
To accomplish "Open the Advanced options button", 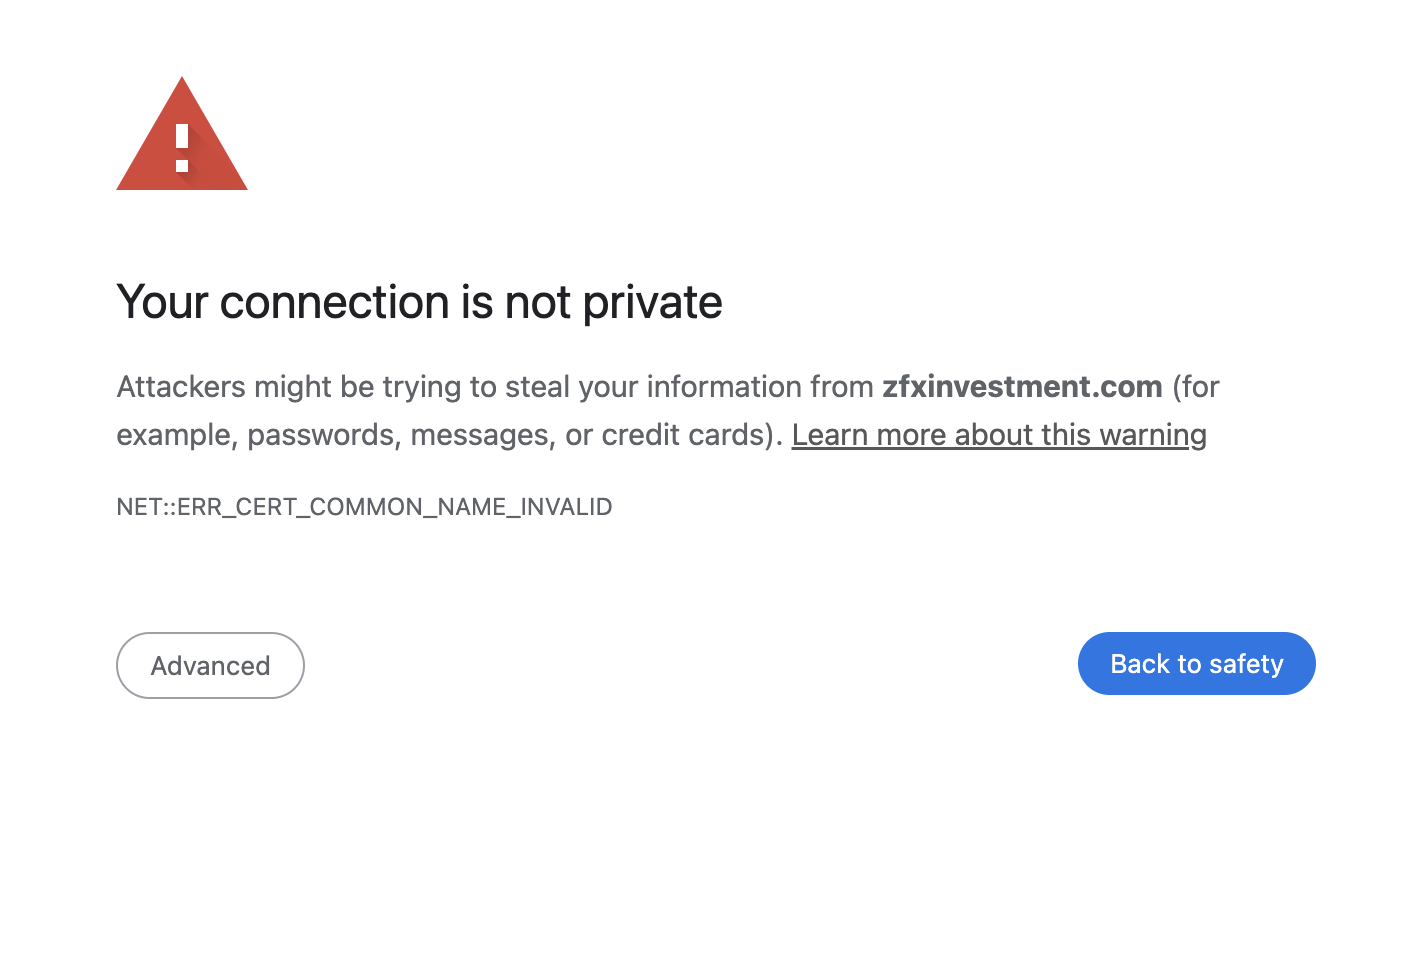I will click(210, 665).
